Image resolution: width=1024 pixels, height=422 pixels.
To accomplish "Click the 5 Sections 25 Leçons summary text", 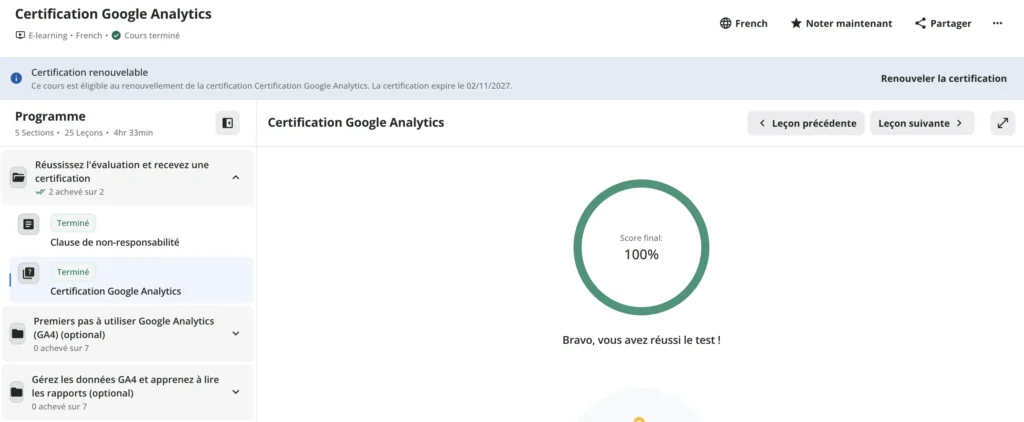I will coord(84,133).
